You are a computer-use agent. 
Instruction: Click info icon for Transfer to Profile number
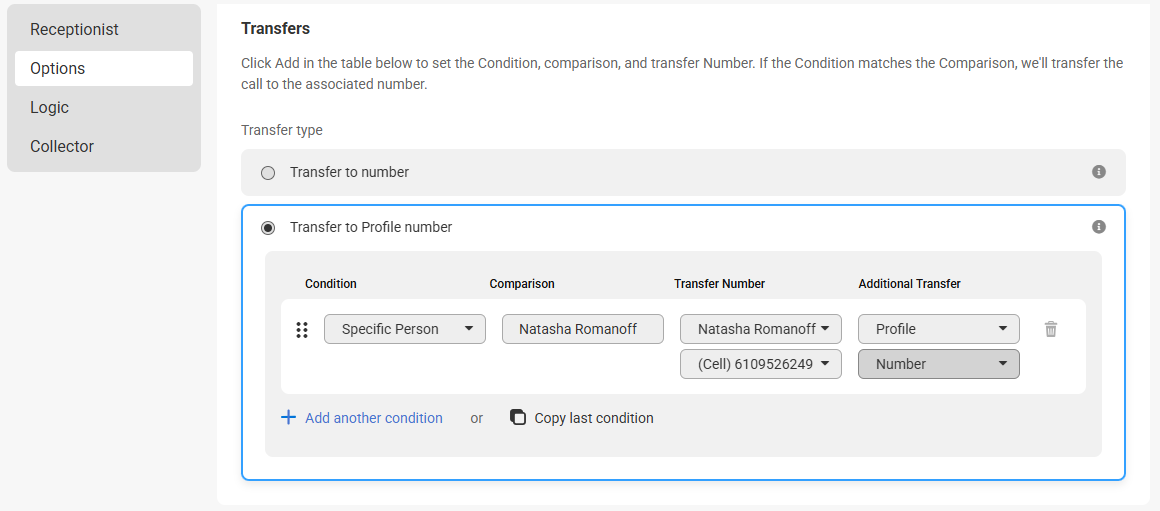pyautogui.click(x=1099, y=226)
